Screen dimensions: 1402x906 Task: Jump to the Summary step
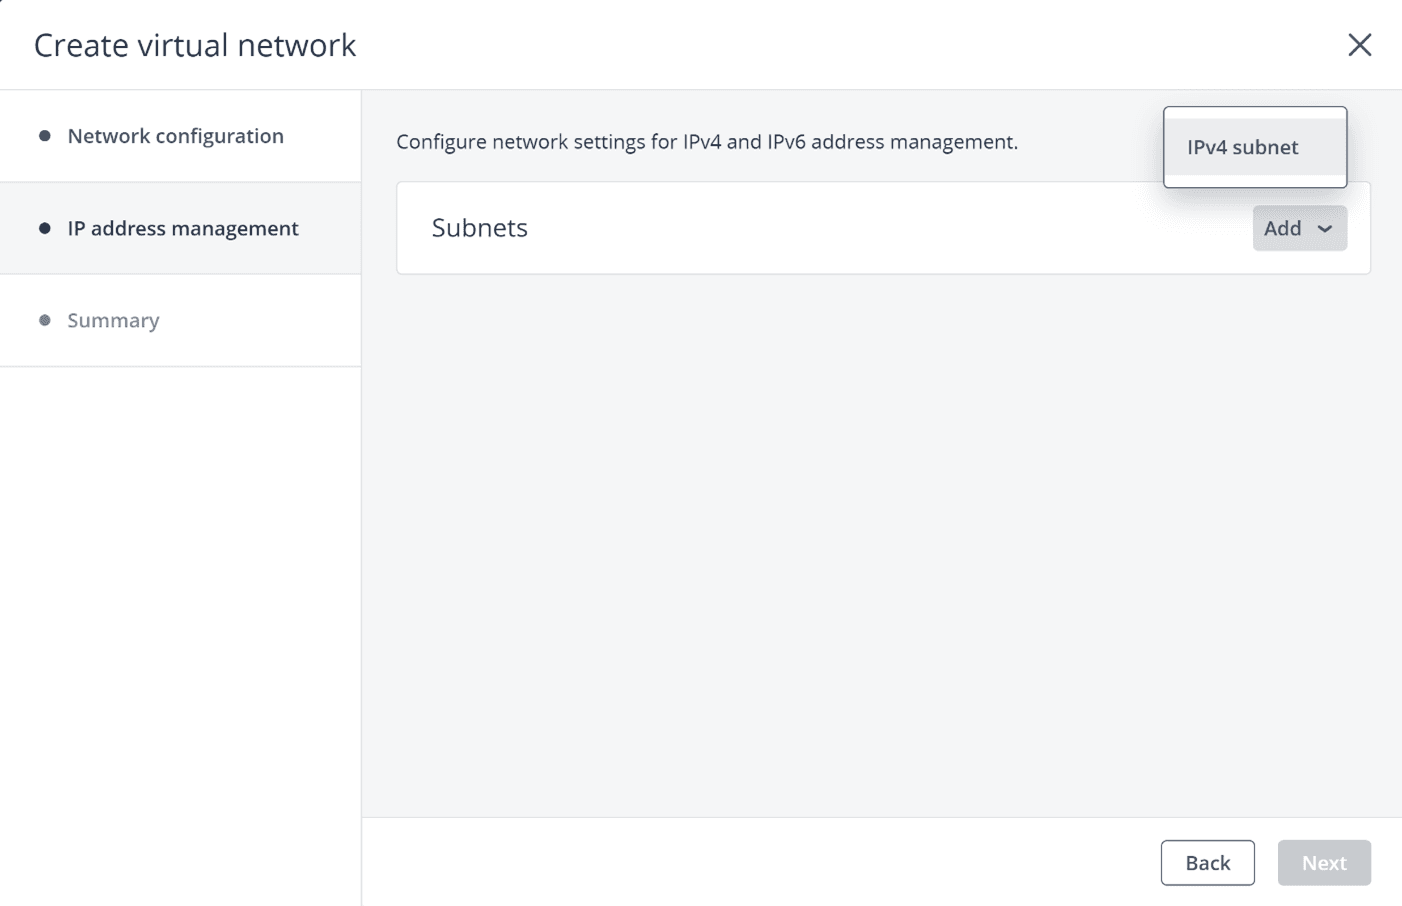(113, 321)
